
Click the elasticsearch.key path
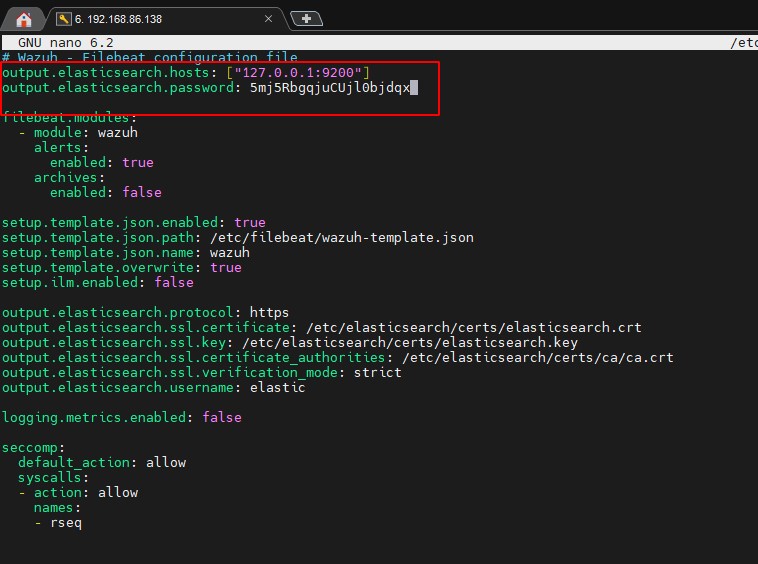click(409, 342)
